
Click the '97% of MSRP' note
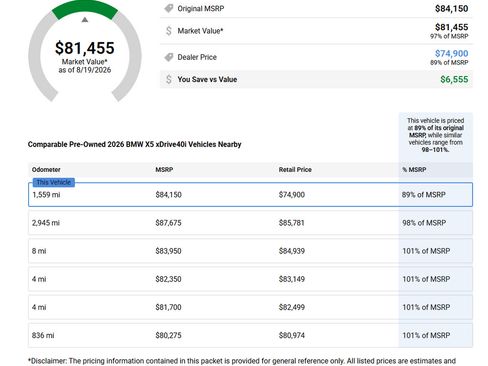click(x=449, y=36)
